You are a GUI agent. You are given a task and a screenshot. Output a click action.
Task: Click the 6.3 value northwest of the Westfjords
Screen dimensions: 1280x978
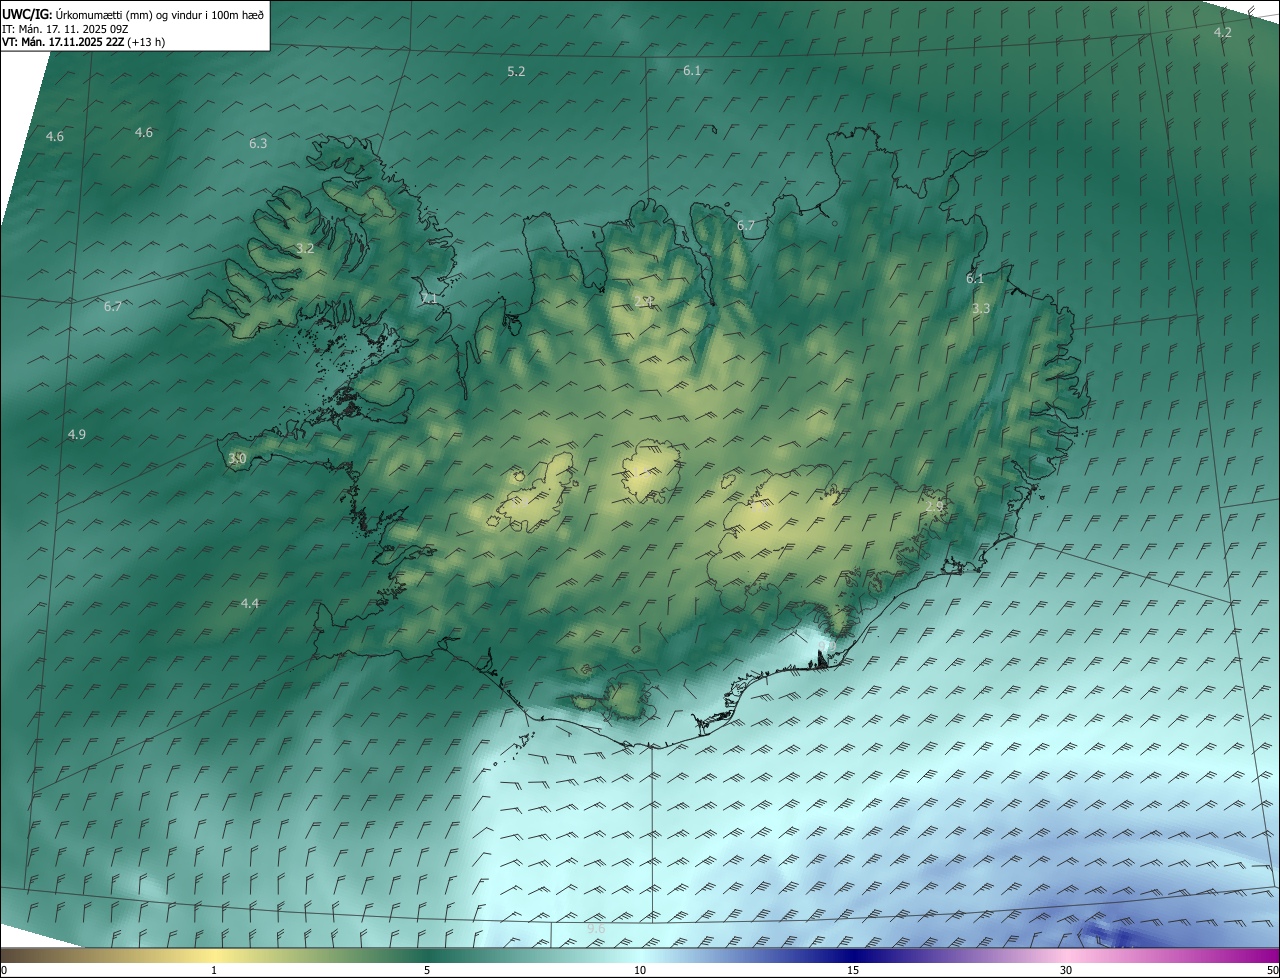(258, 143)
